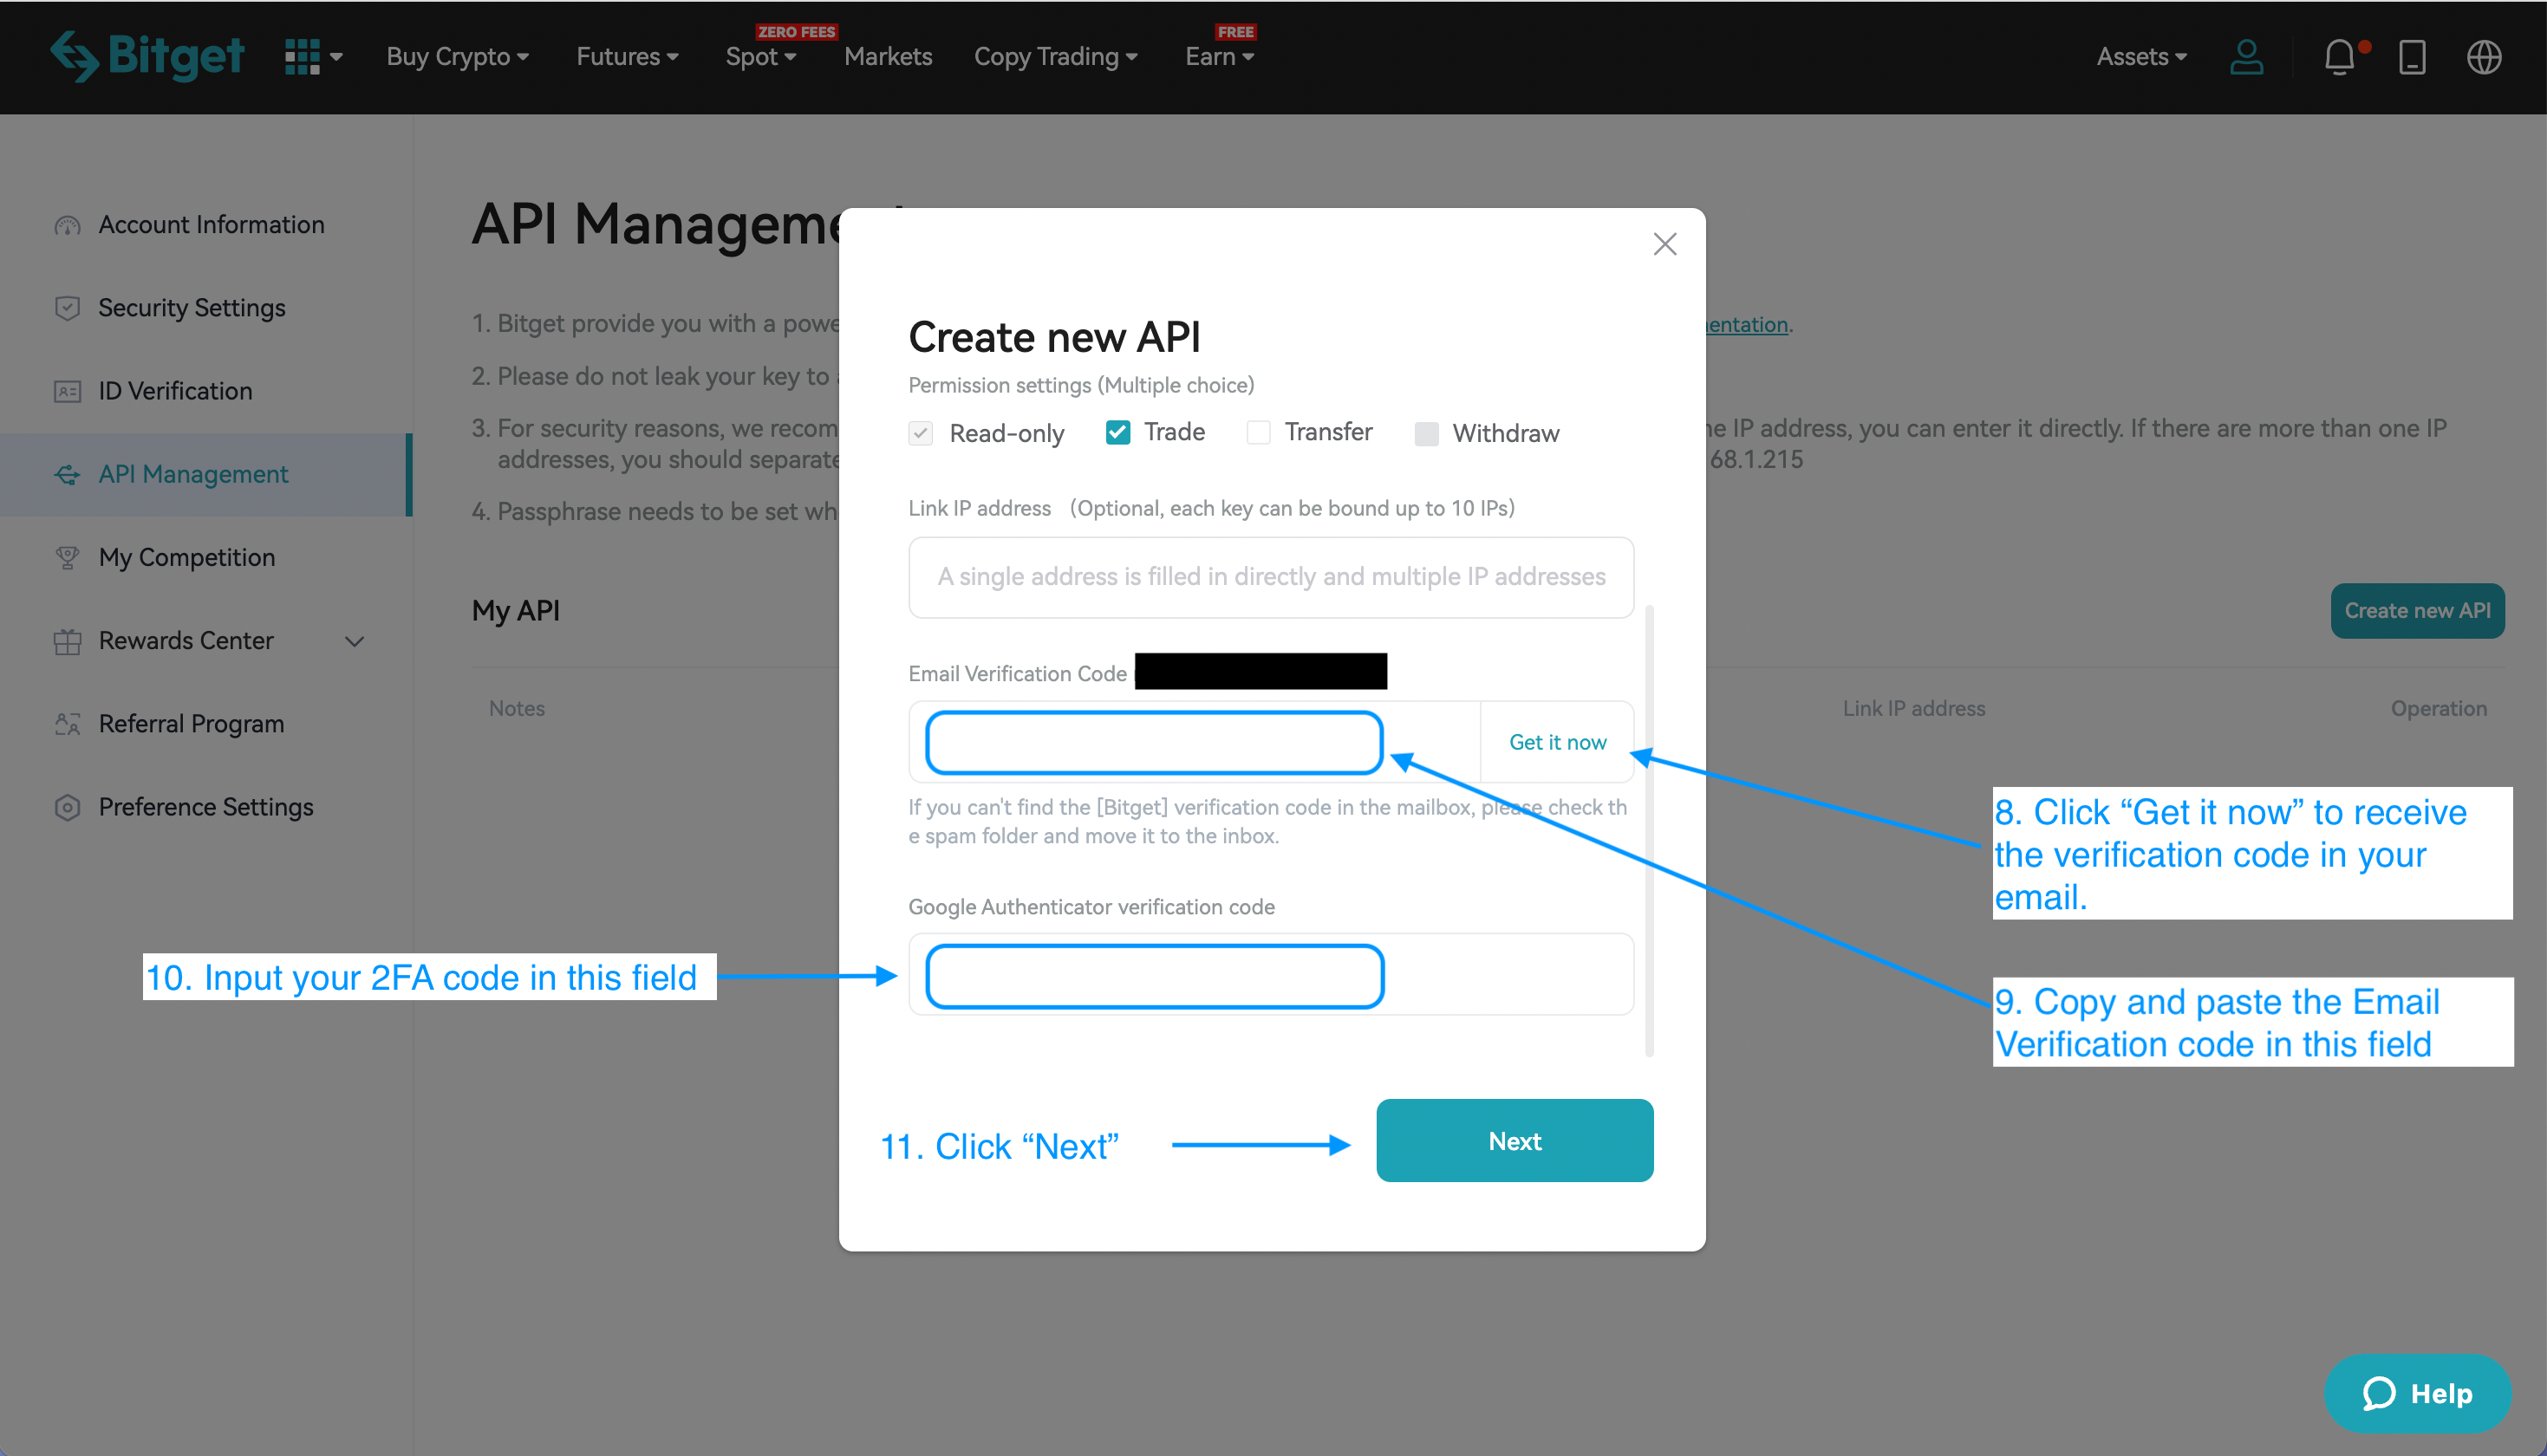Click the Next button
Image resolution: width=2547 pixels, height=1456 pixels.
[x=1514, y=1141]
